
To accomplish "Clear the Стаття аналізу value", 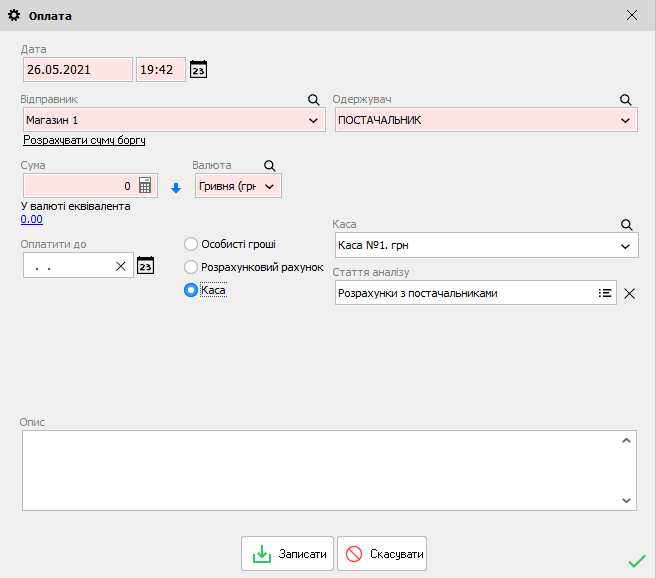I will (x=629, y=294).
